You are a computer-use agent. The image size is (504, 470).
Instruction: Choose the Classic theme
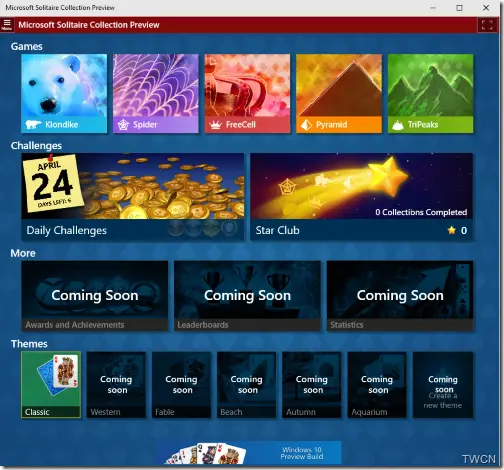pyautogui.click(x=51, y=385)
